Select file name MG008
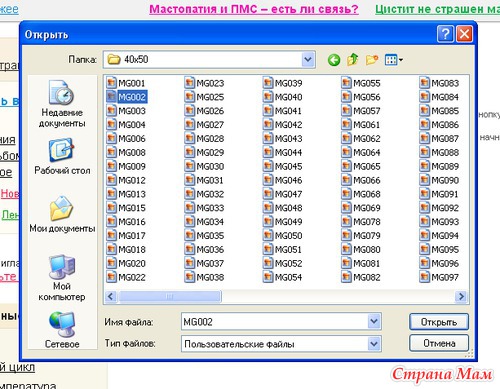500x389 pixels. 132,152
